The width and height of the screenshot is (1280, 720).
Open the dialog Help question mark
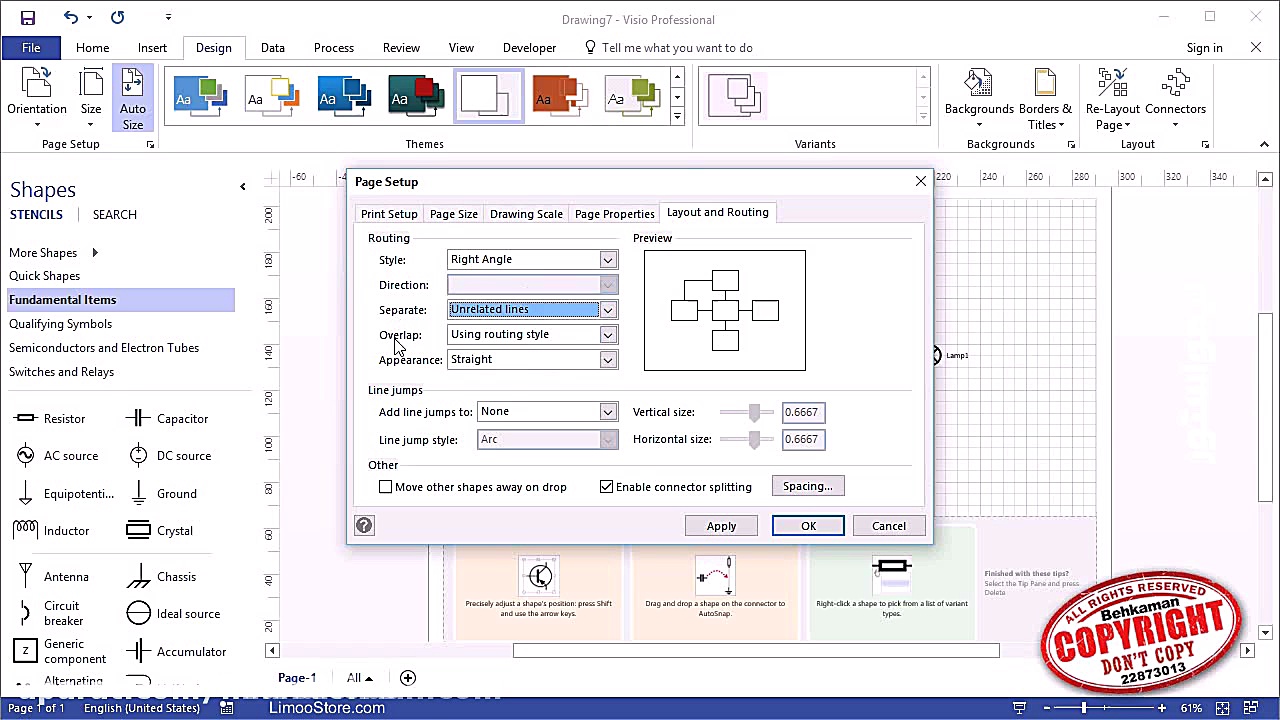click(x=364, y=525)
